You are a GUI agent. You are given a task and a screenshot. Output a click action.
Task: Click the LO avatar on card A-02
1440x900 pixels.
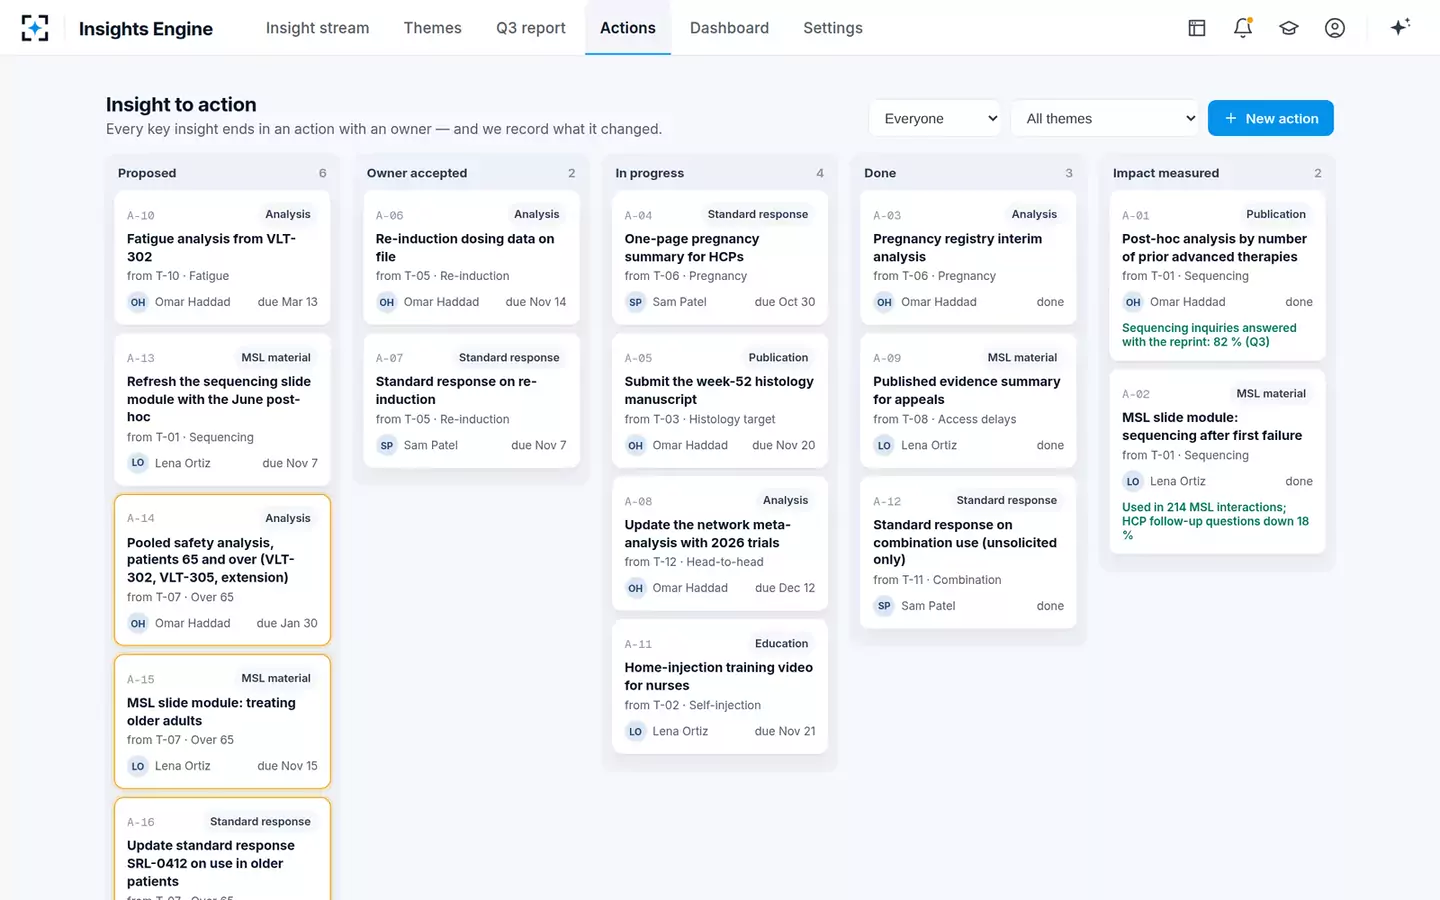(x=1133, y=482)
